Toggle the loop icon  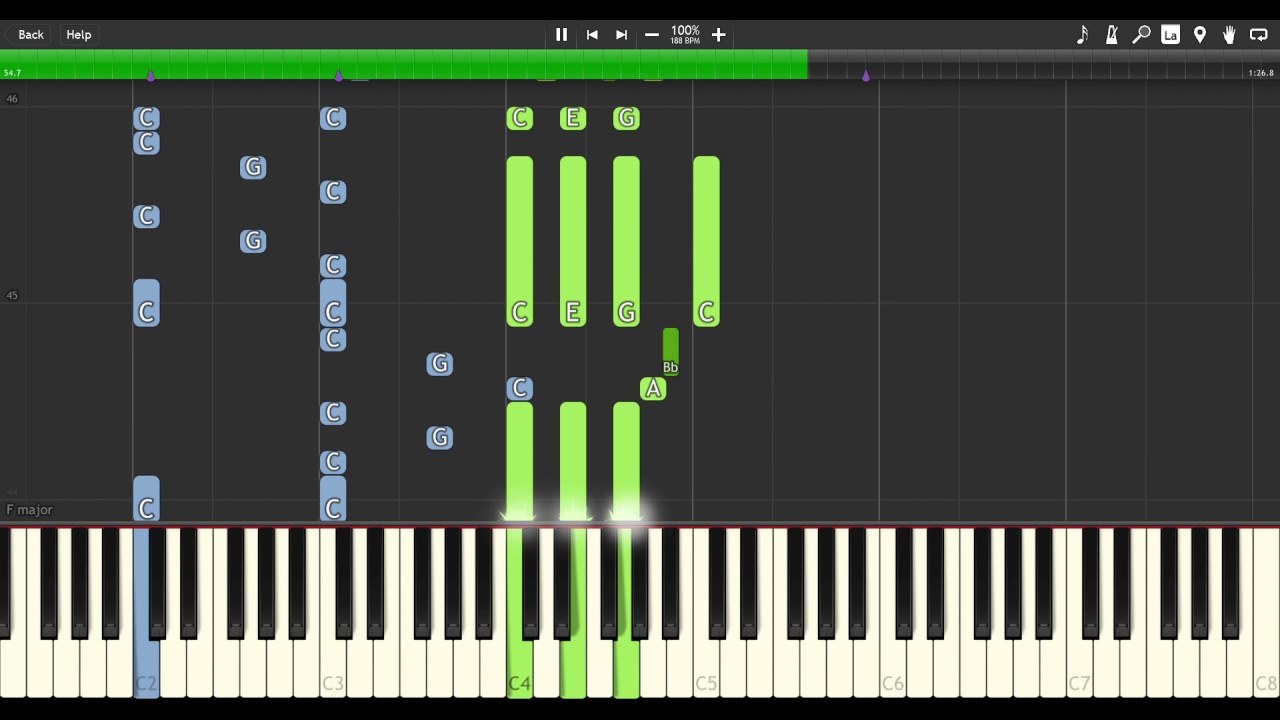click(x=1259, y=35)
